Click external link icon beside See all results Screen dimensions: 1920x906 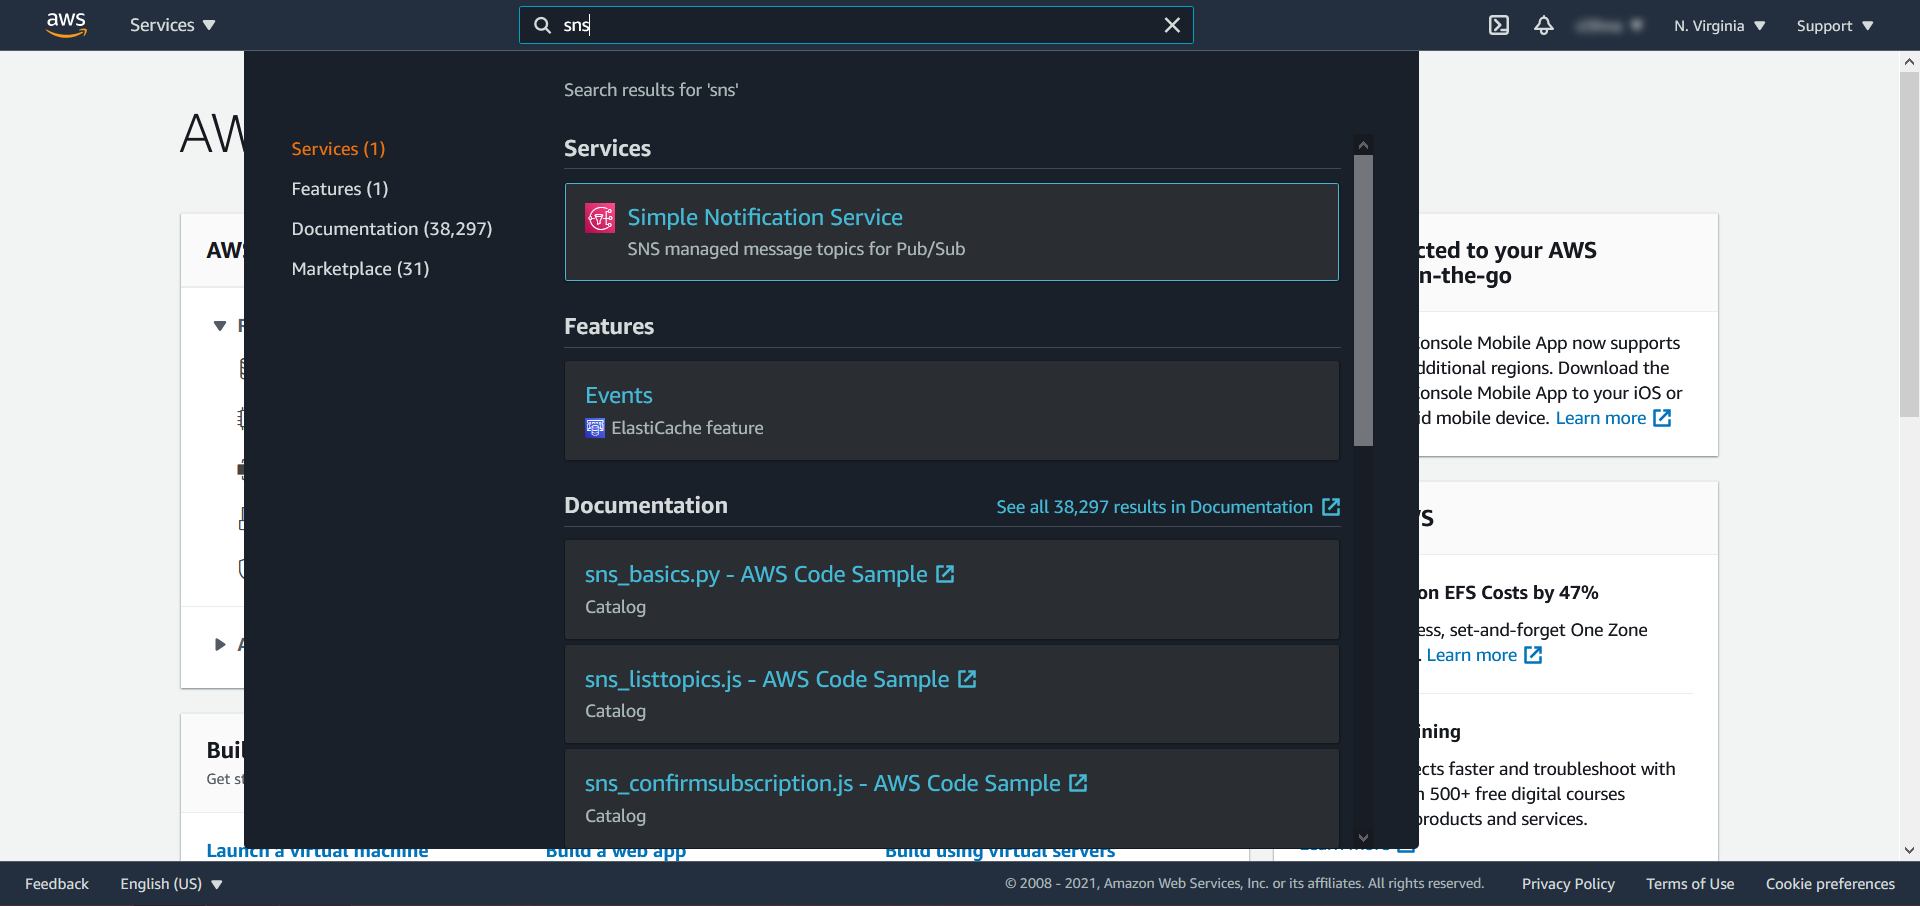coord(1331,507)
